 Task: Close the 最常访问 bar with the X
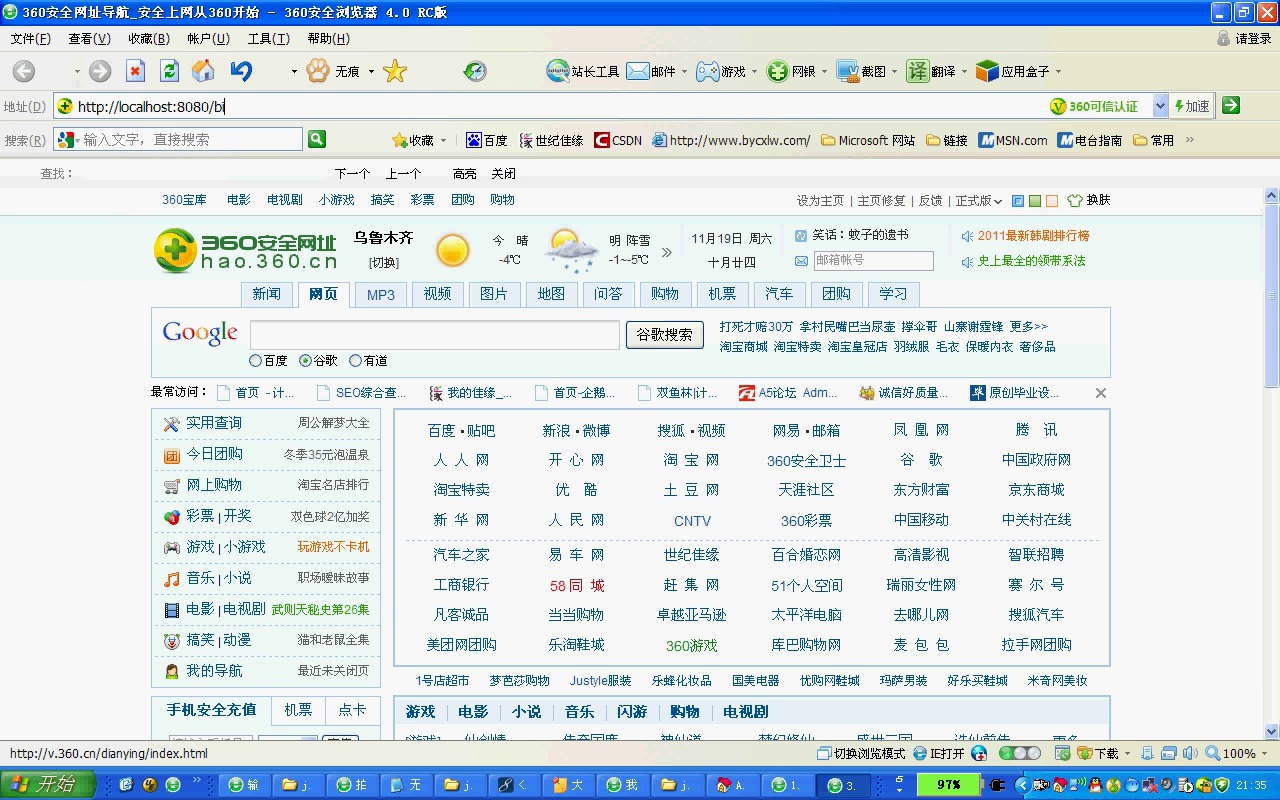[x=1101, y=393]
